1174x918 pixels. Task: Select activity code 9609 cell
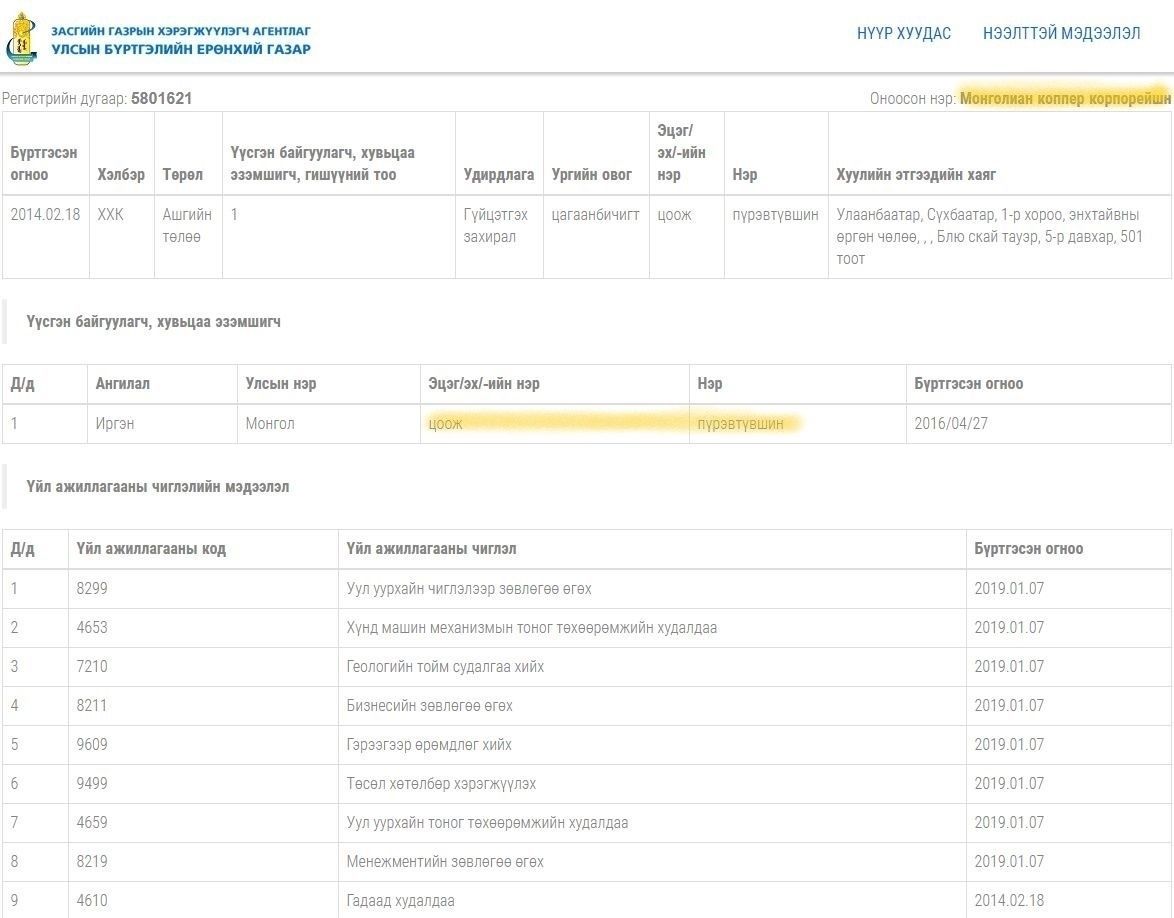click(x=92, y=745)
